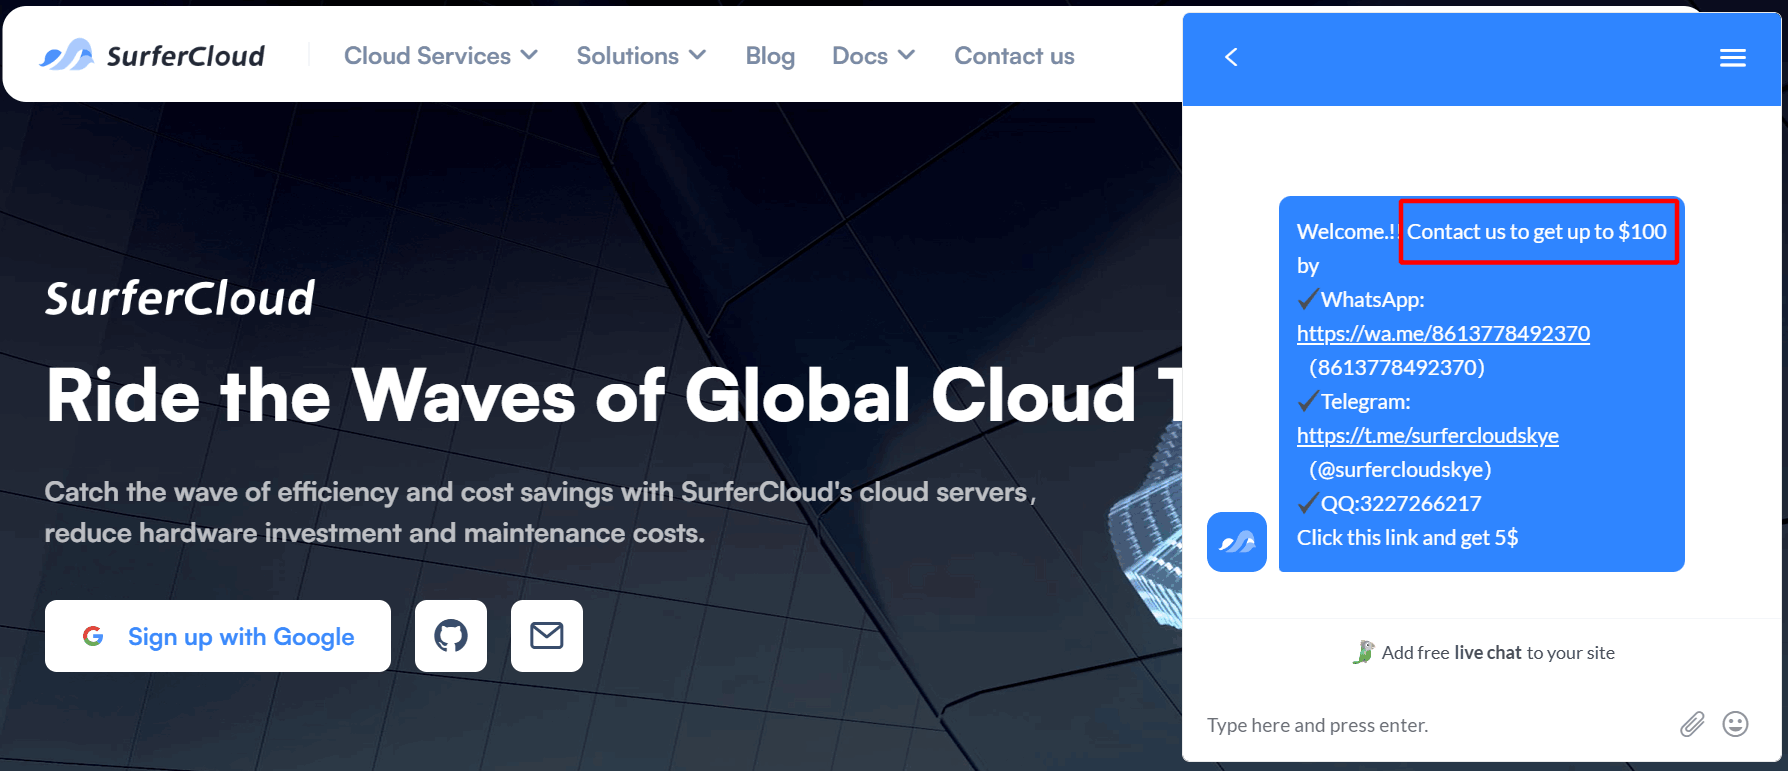Open the emoji picker icon

[1736, 724]
